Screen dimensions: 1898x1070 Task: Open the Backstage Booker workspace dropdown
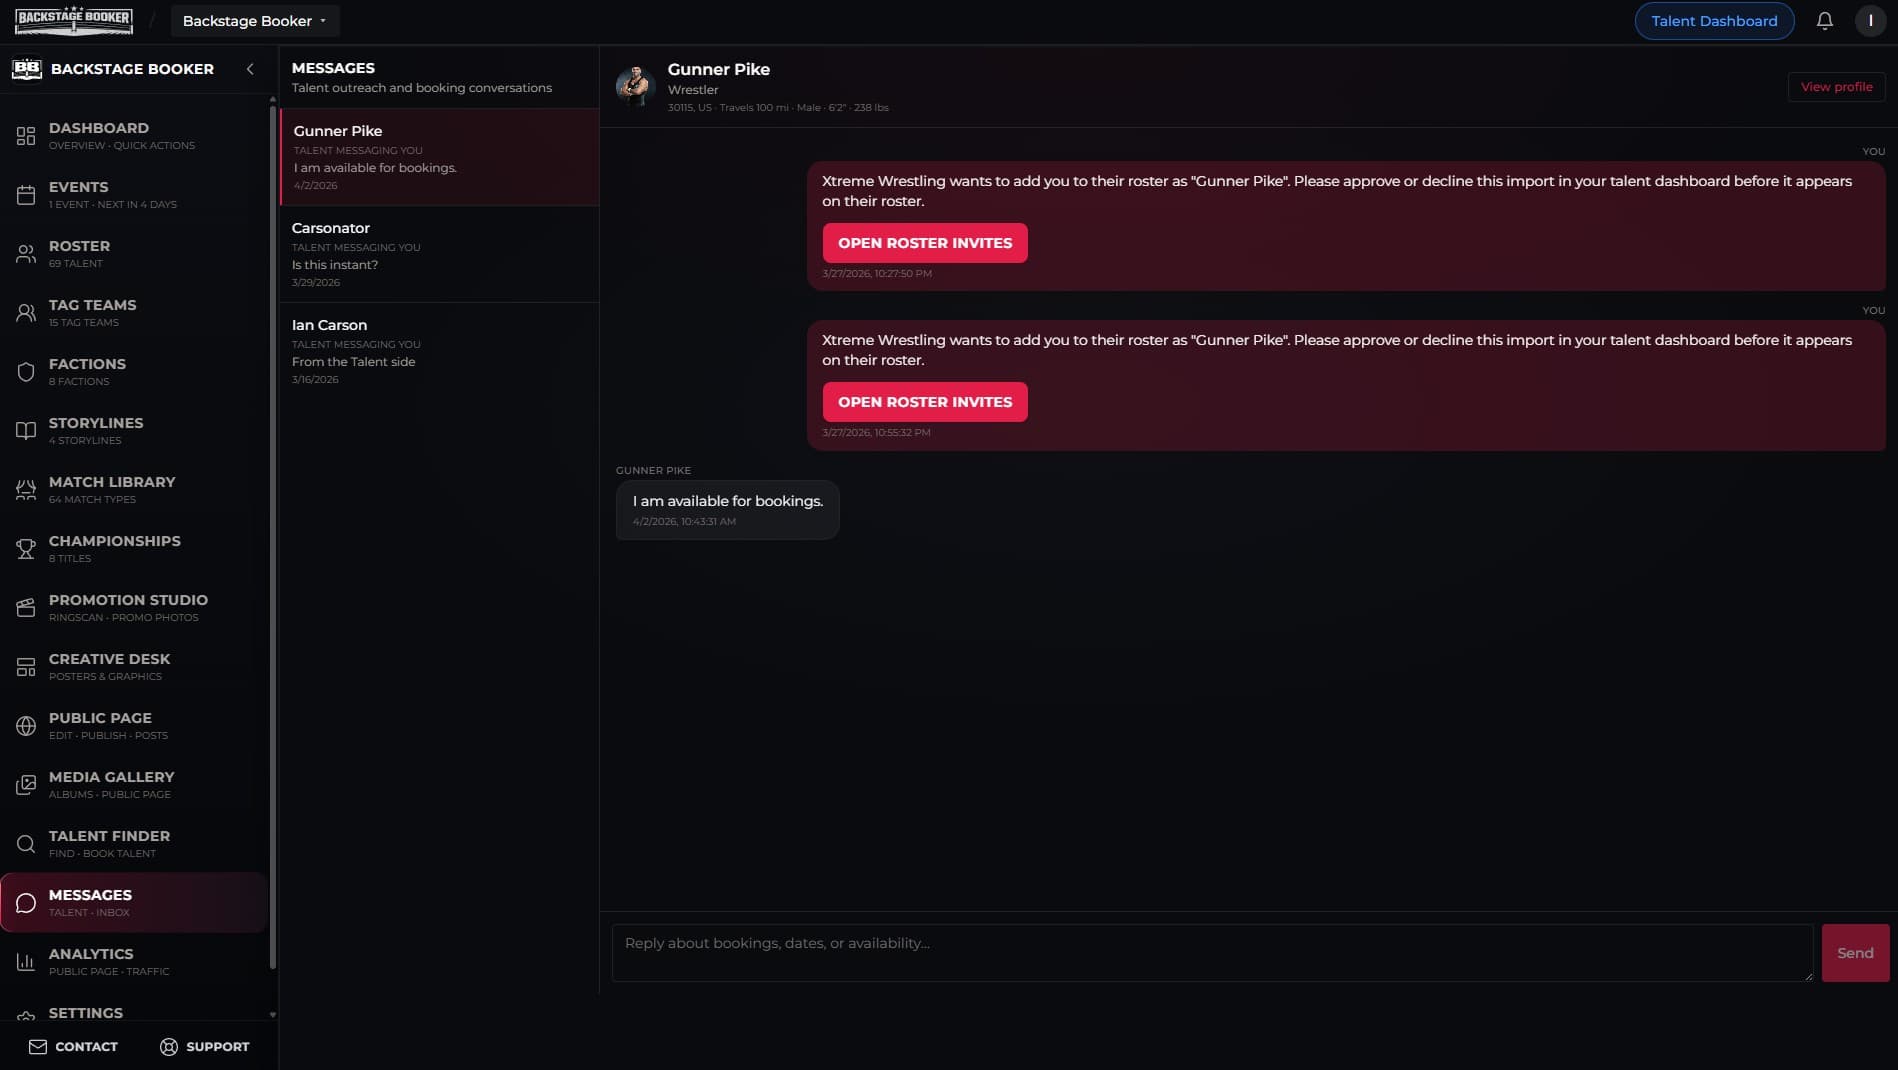254,20
